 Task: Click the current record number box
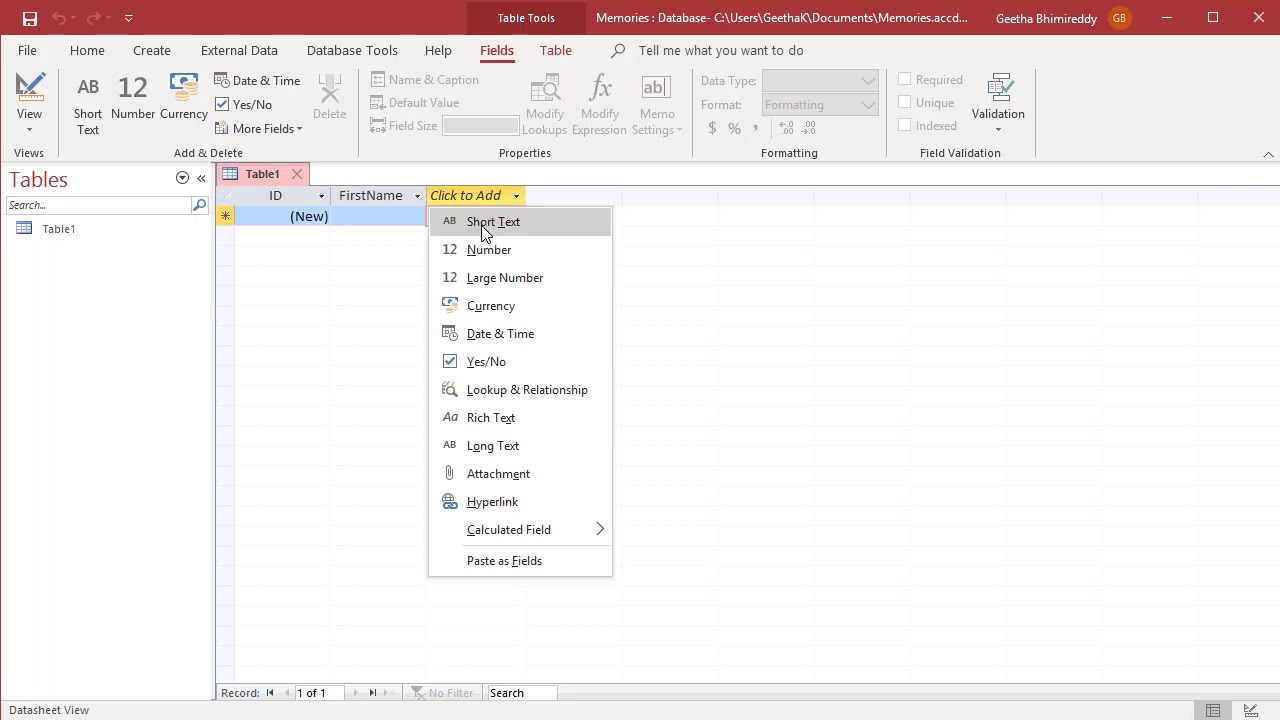tap(319, 693)
